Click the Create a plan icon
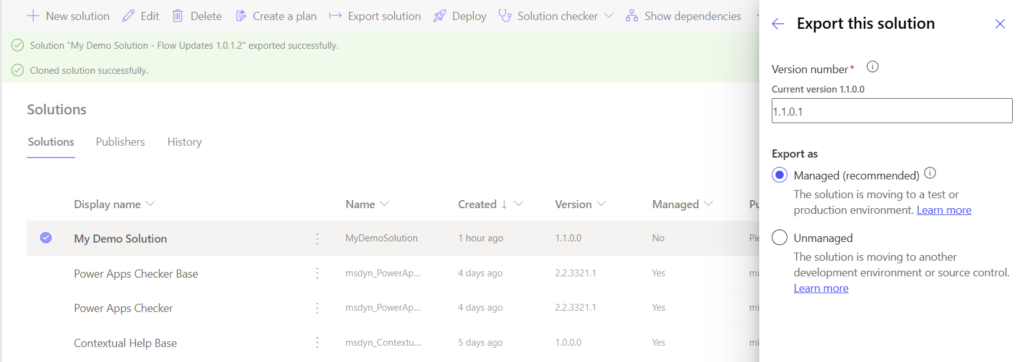The image size is (1024, 362). 241,16
